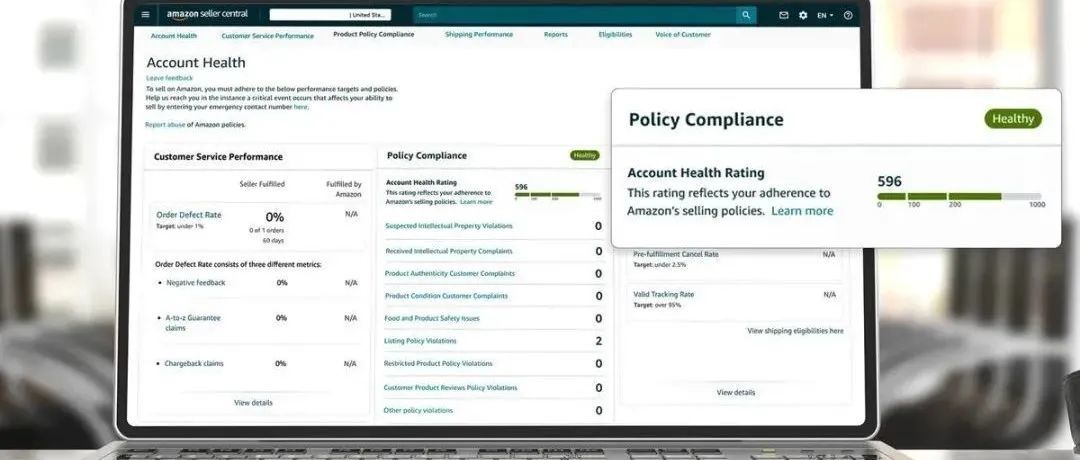Open the Eligibilities tab

tap(615, 34)
